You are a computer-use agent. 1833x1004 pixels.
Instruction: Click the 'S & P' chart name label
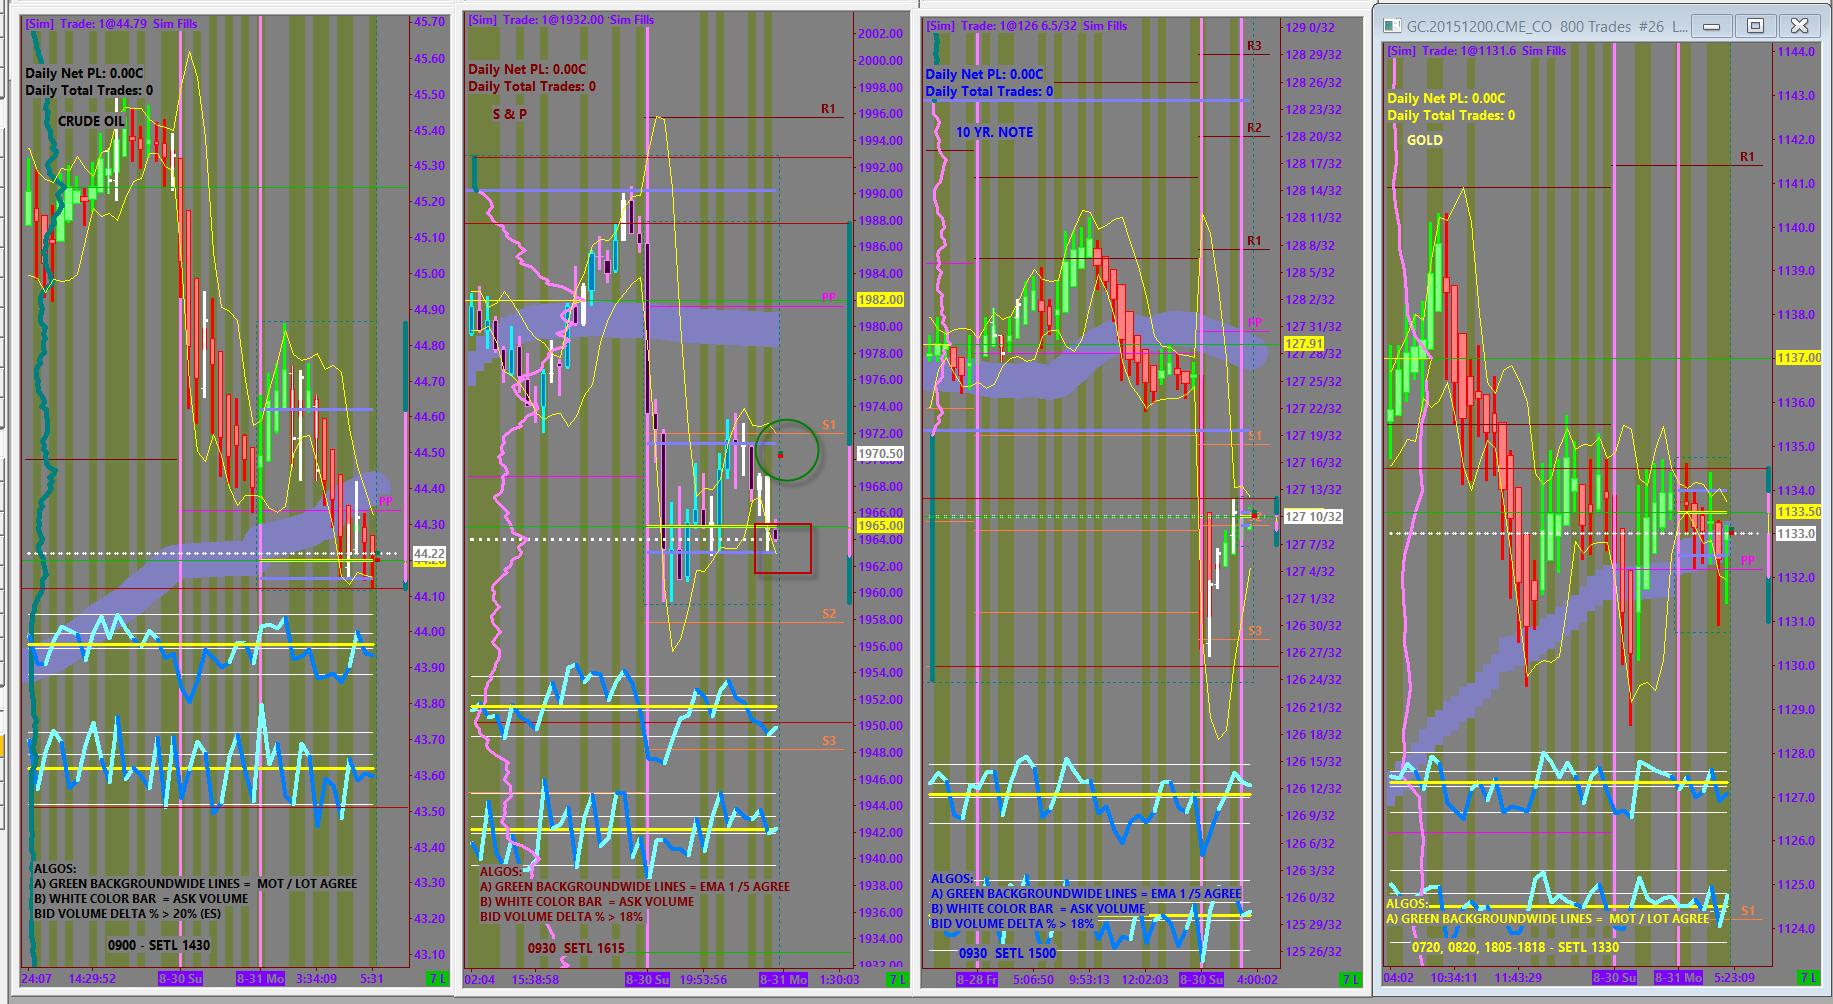510,114
